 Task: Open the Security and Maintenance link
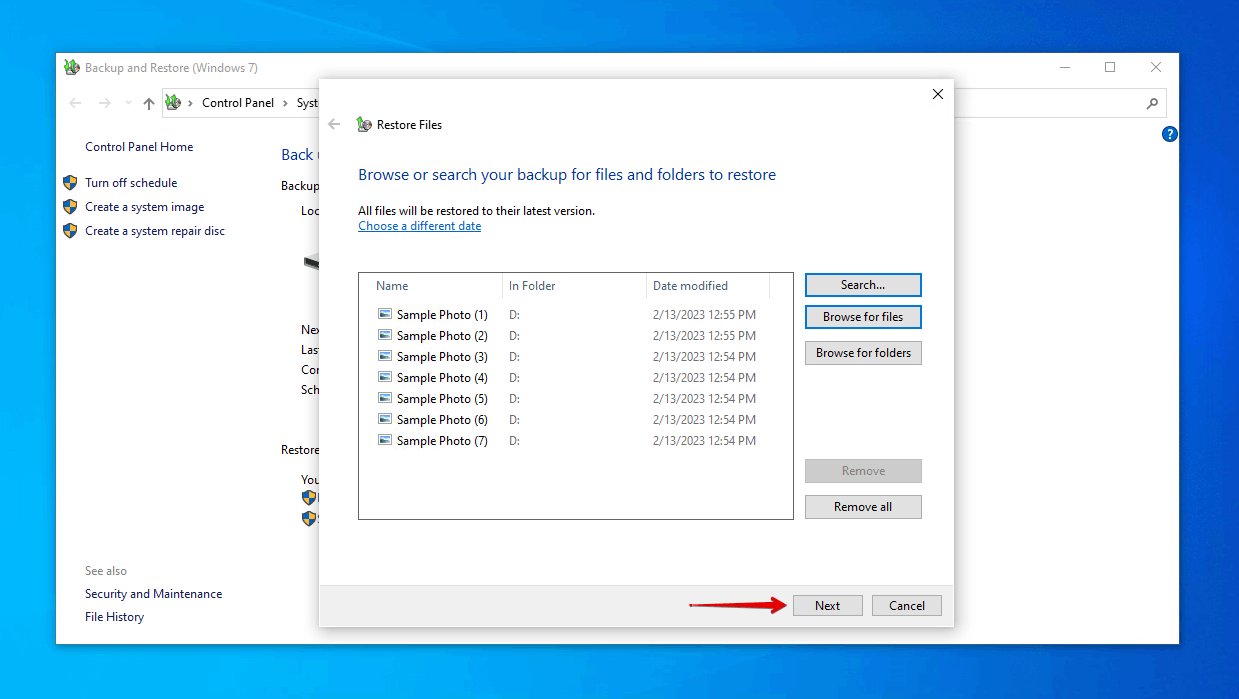(x=153, y=594)
